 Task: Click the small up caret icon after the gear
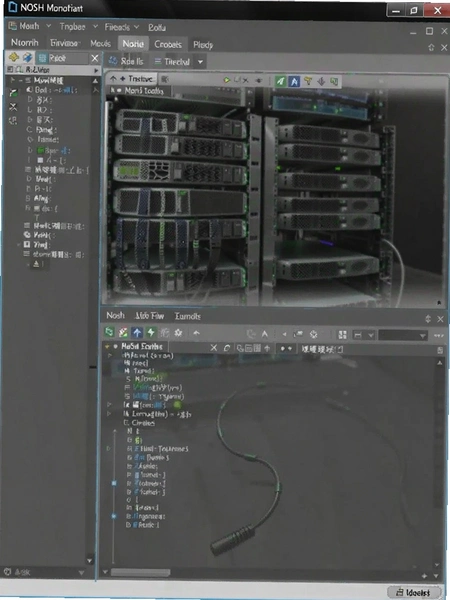pyautogui.click(x=196, y=333)
